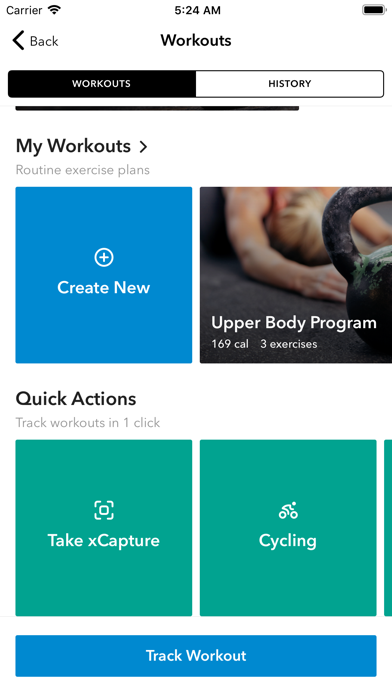Tap the dark banner strip above My Workouts
392x696 pixels.
pos(157,108)
